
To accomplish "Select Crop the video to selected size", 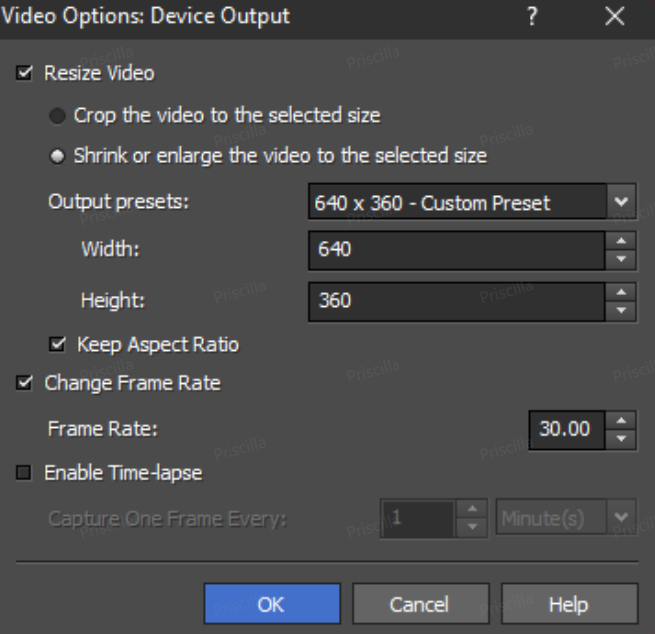I will [57, 116].
